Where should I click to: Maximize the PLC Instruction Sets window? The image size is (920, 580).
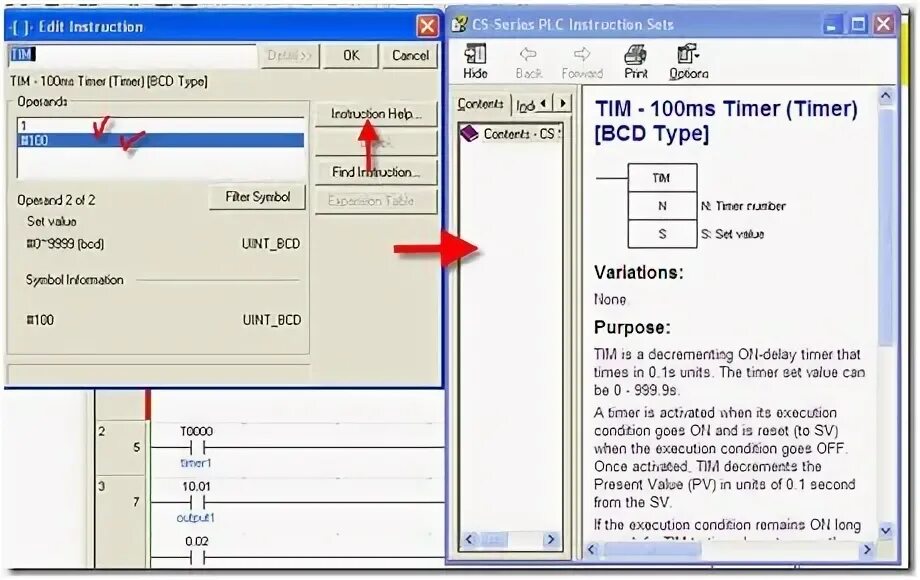(x=858, y=25)
